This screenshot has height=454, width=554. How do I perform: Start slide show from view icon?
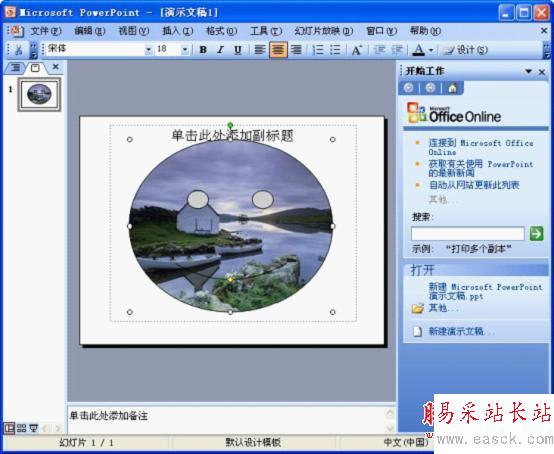34,428
